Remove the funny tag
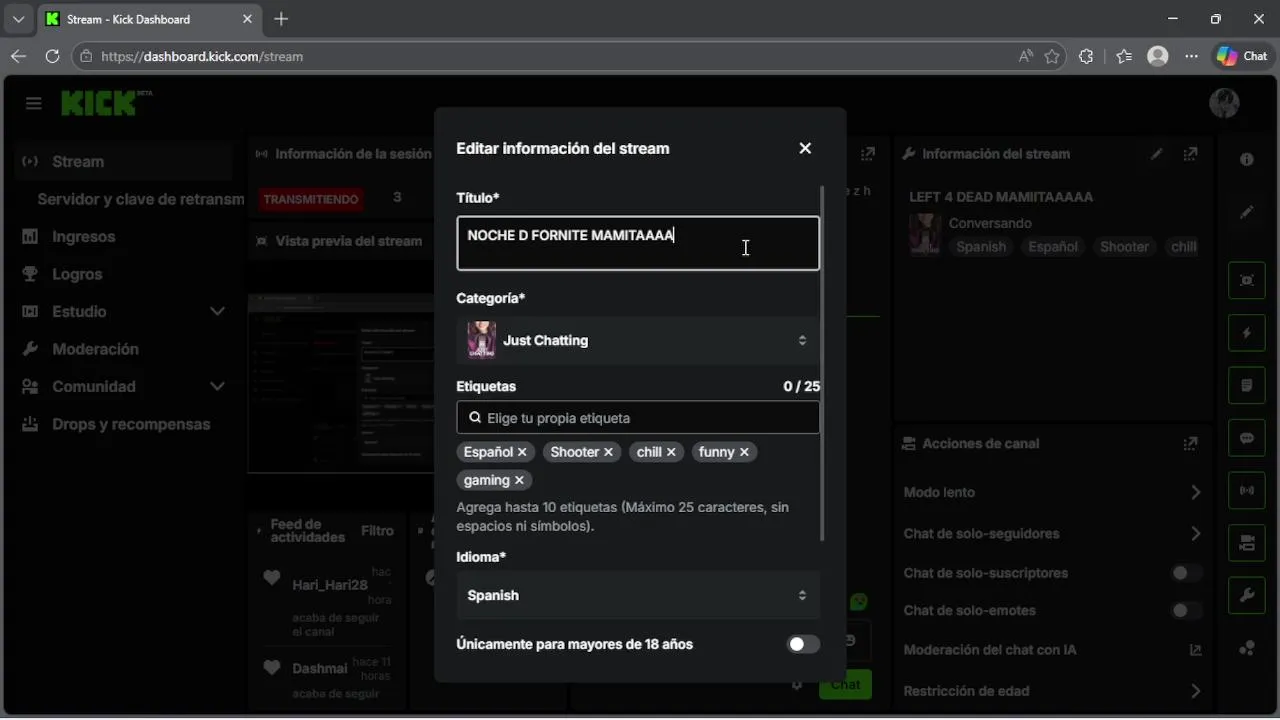Image resolution: width=1280 pixels, height=720 pixels. 744,452
